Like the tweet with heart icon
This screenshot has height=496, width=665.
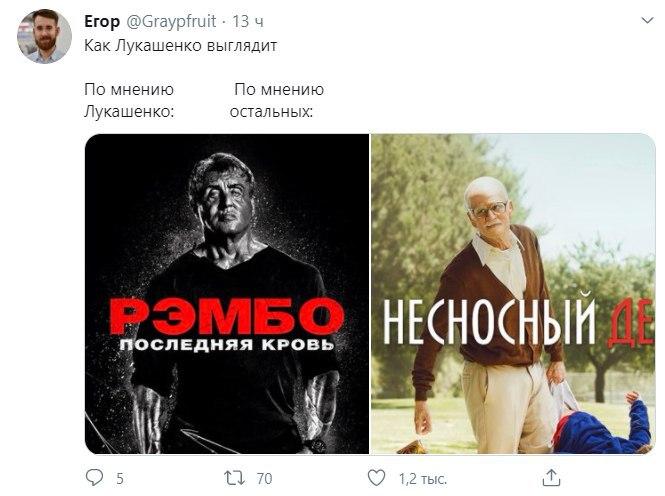click(376, 478)
